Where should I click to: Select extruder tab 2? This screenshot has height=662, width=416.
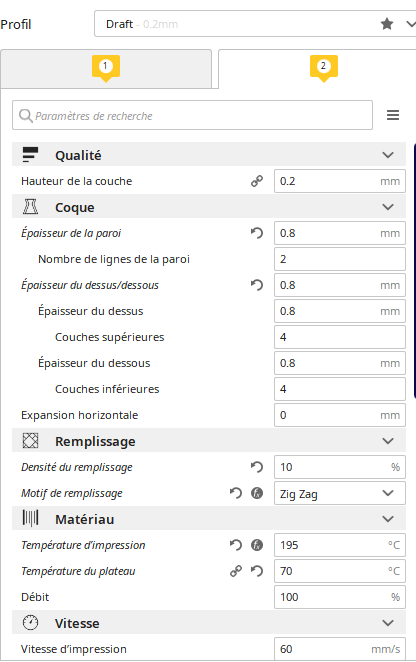(x=324, y=69)
